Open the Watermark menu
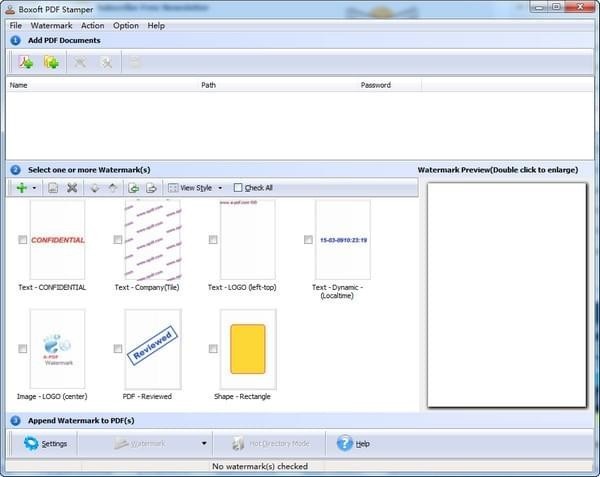 click(51, 26)
